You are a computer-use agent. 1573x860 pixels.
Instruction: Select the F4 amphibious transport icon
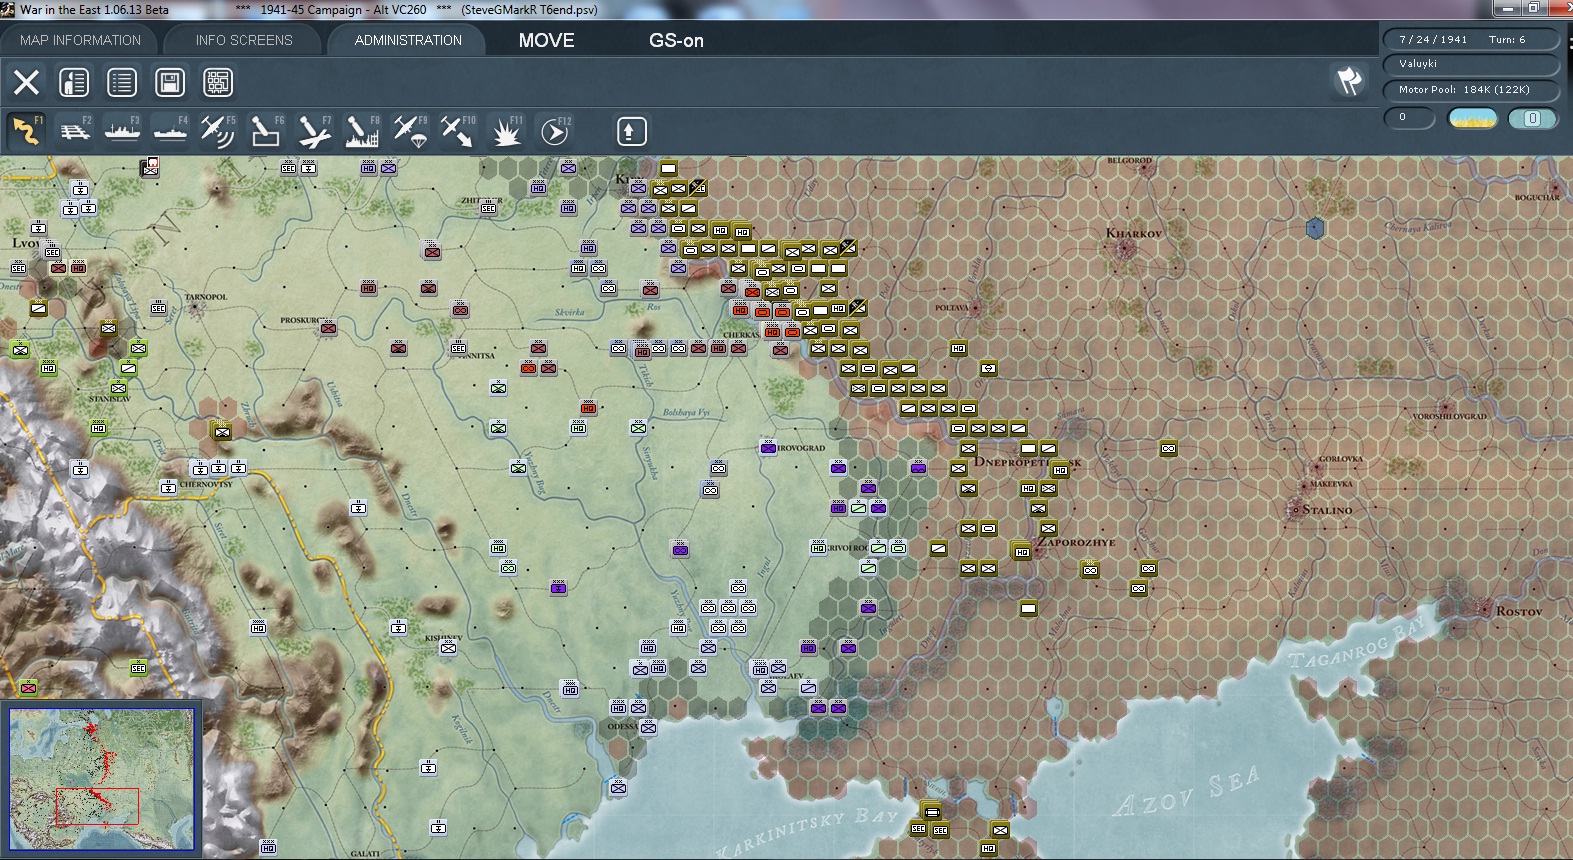click(170, 131)
